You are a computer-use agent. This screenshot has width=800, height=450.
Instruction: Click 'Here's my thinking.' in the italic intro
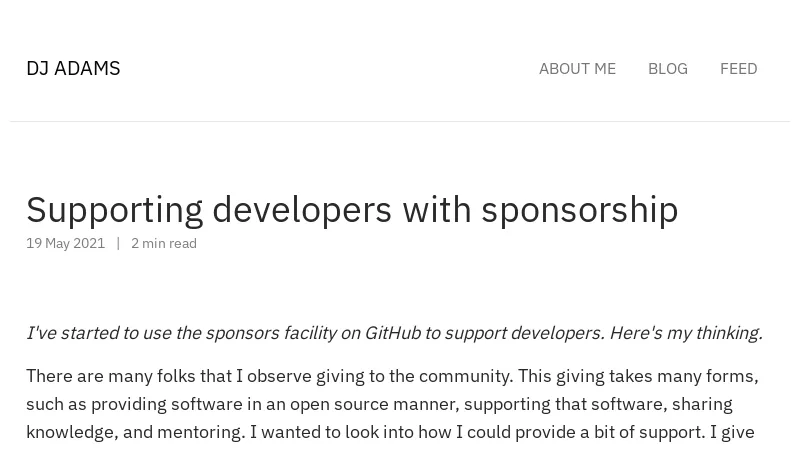686,333
